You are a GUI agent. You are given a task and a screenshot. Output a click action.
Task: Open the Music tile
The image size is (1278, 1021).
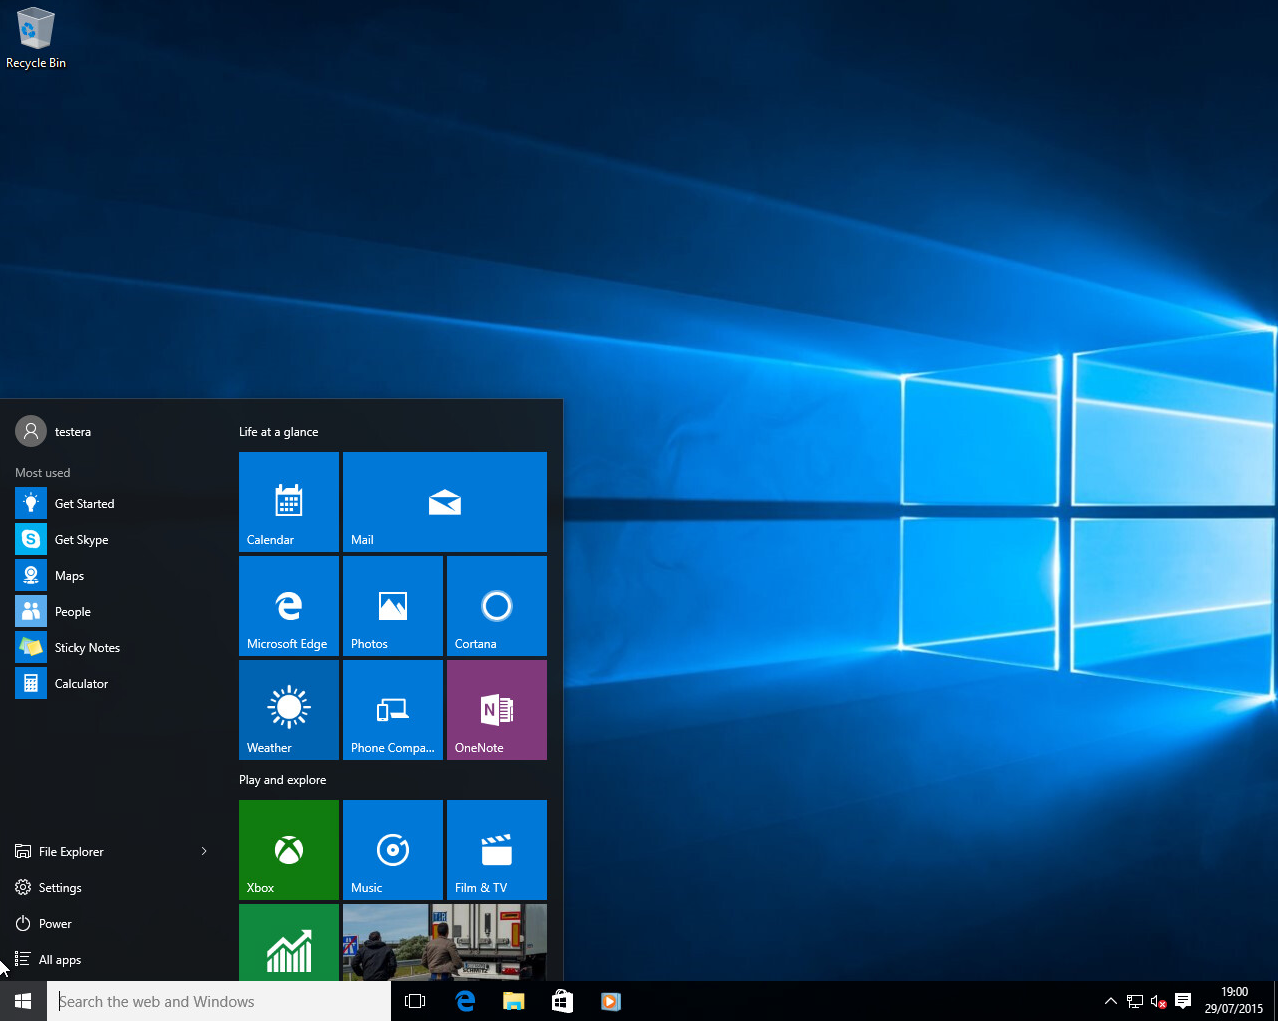coord(393,850)
